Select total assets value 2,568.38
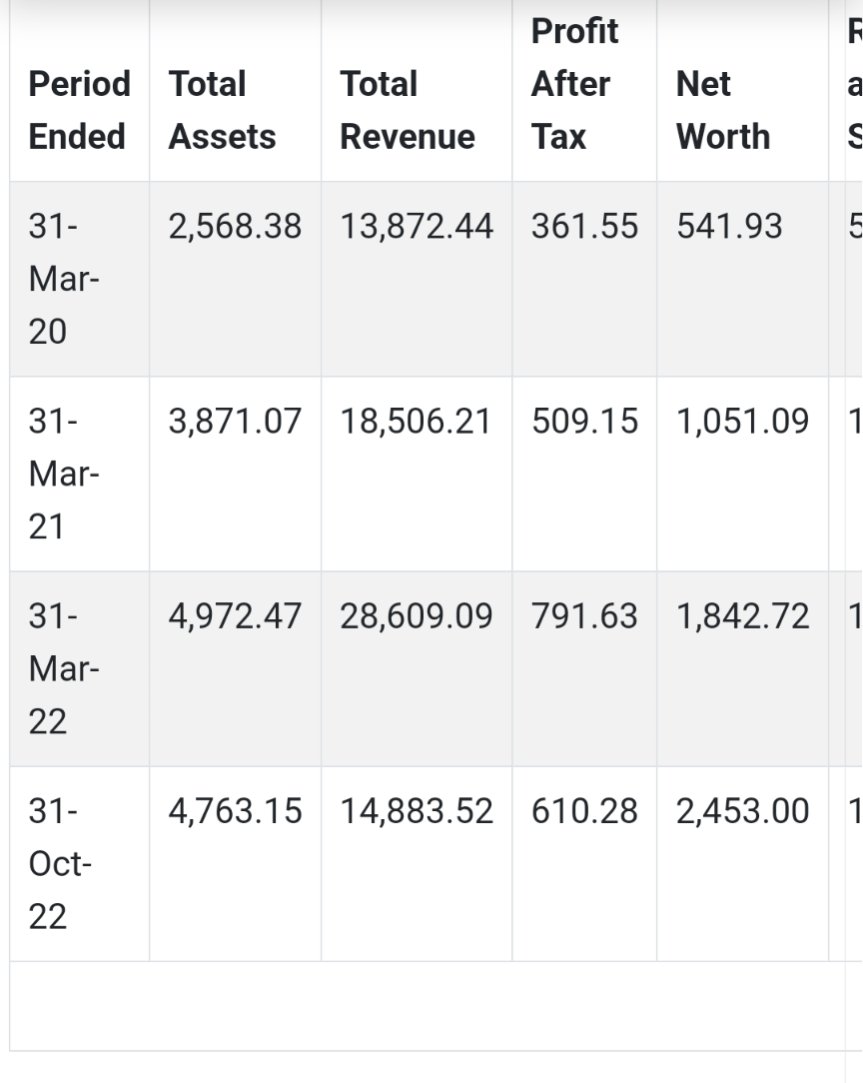 click(235, 227)
